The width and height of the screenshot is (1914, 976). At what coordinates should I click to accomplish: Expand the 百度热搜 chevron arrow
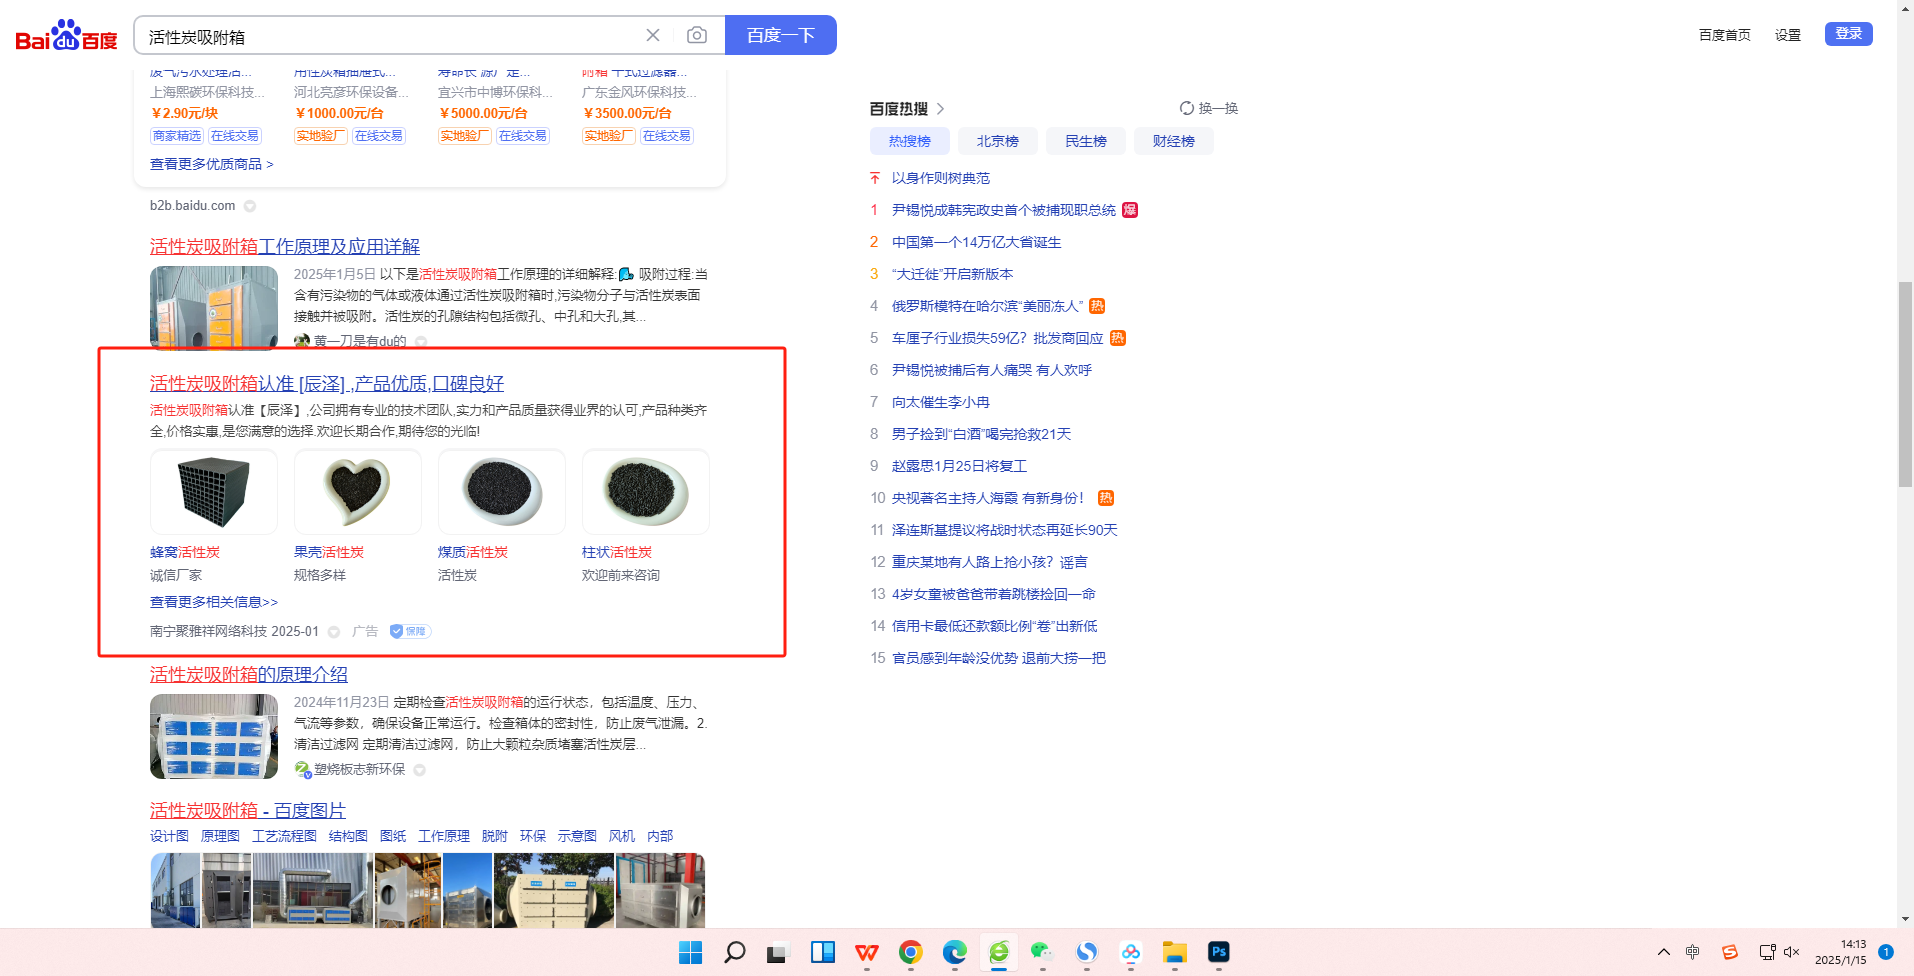click(x=941, y=109)
